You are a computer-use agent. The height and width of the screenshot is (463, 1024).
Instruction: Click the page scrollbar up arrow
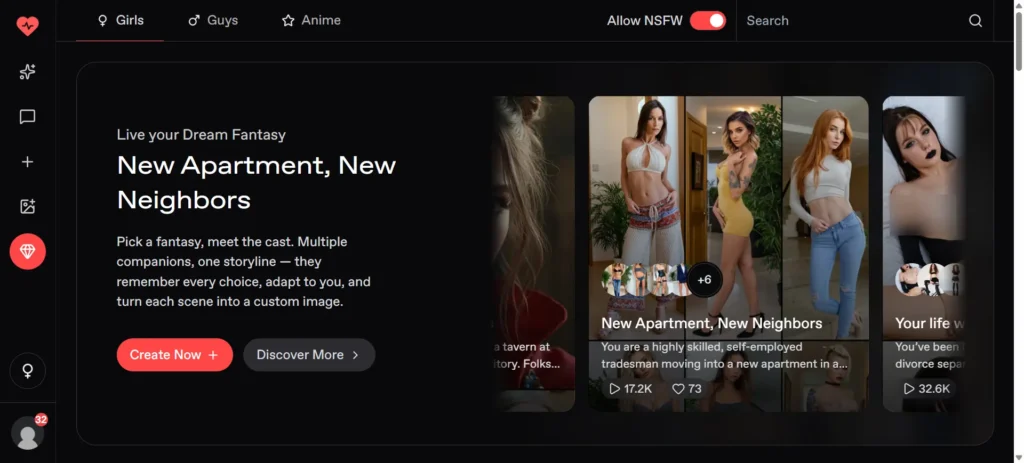tap(1019, 5)
